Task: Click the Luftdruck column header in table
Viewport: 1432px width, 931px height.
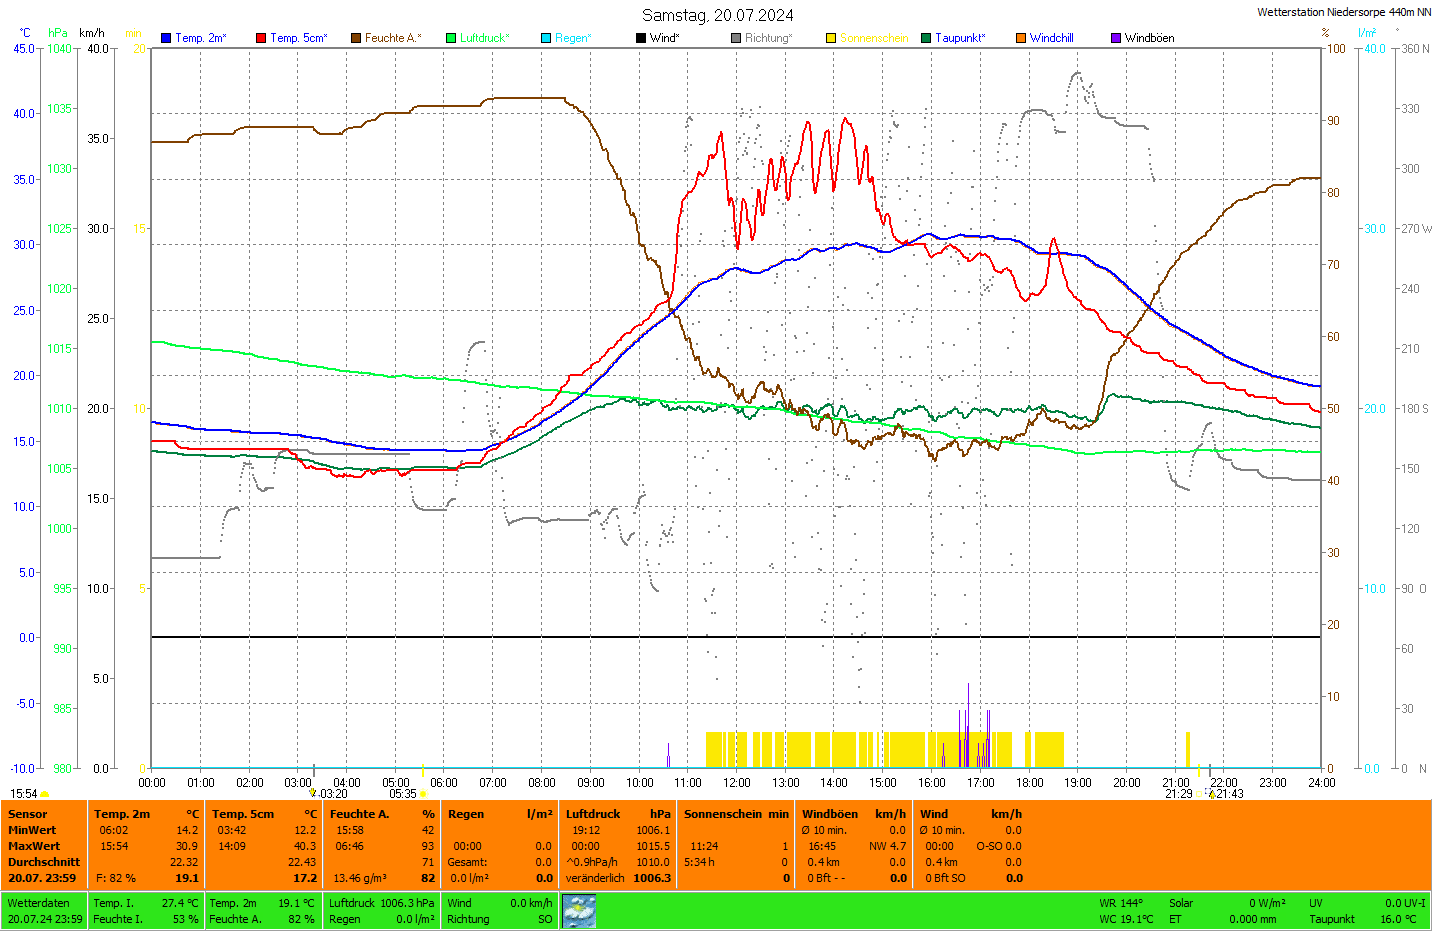Action: [x=593, y=814]
